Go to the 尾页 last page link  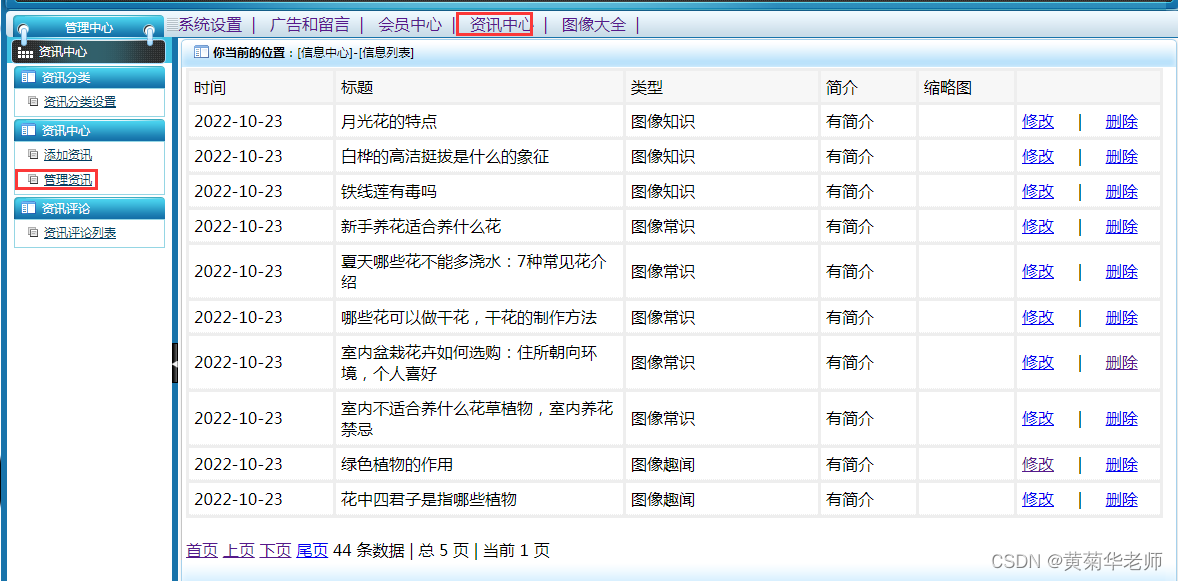tap(312, 551)
